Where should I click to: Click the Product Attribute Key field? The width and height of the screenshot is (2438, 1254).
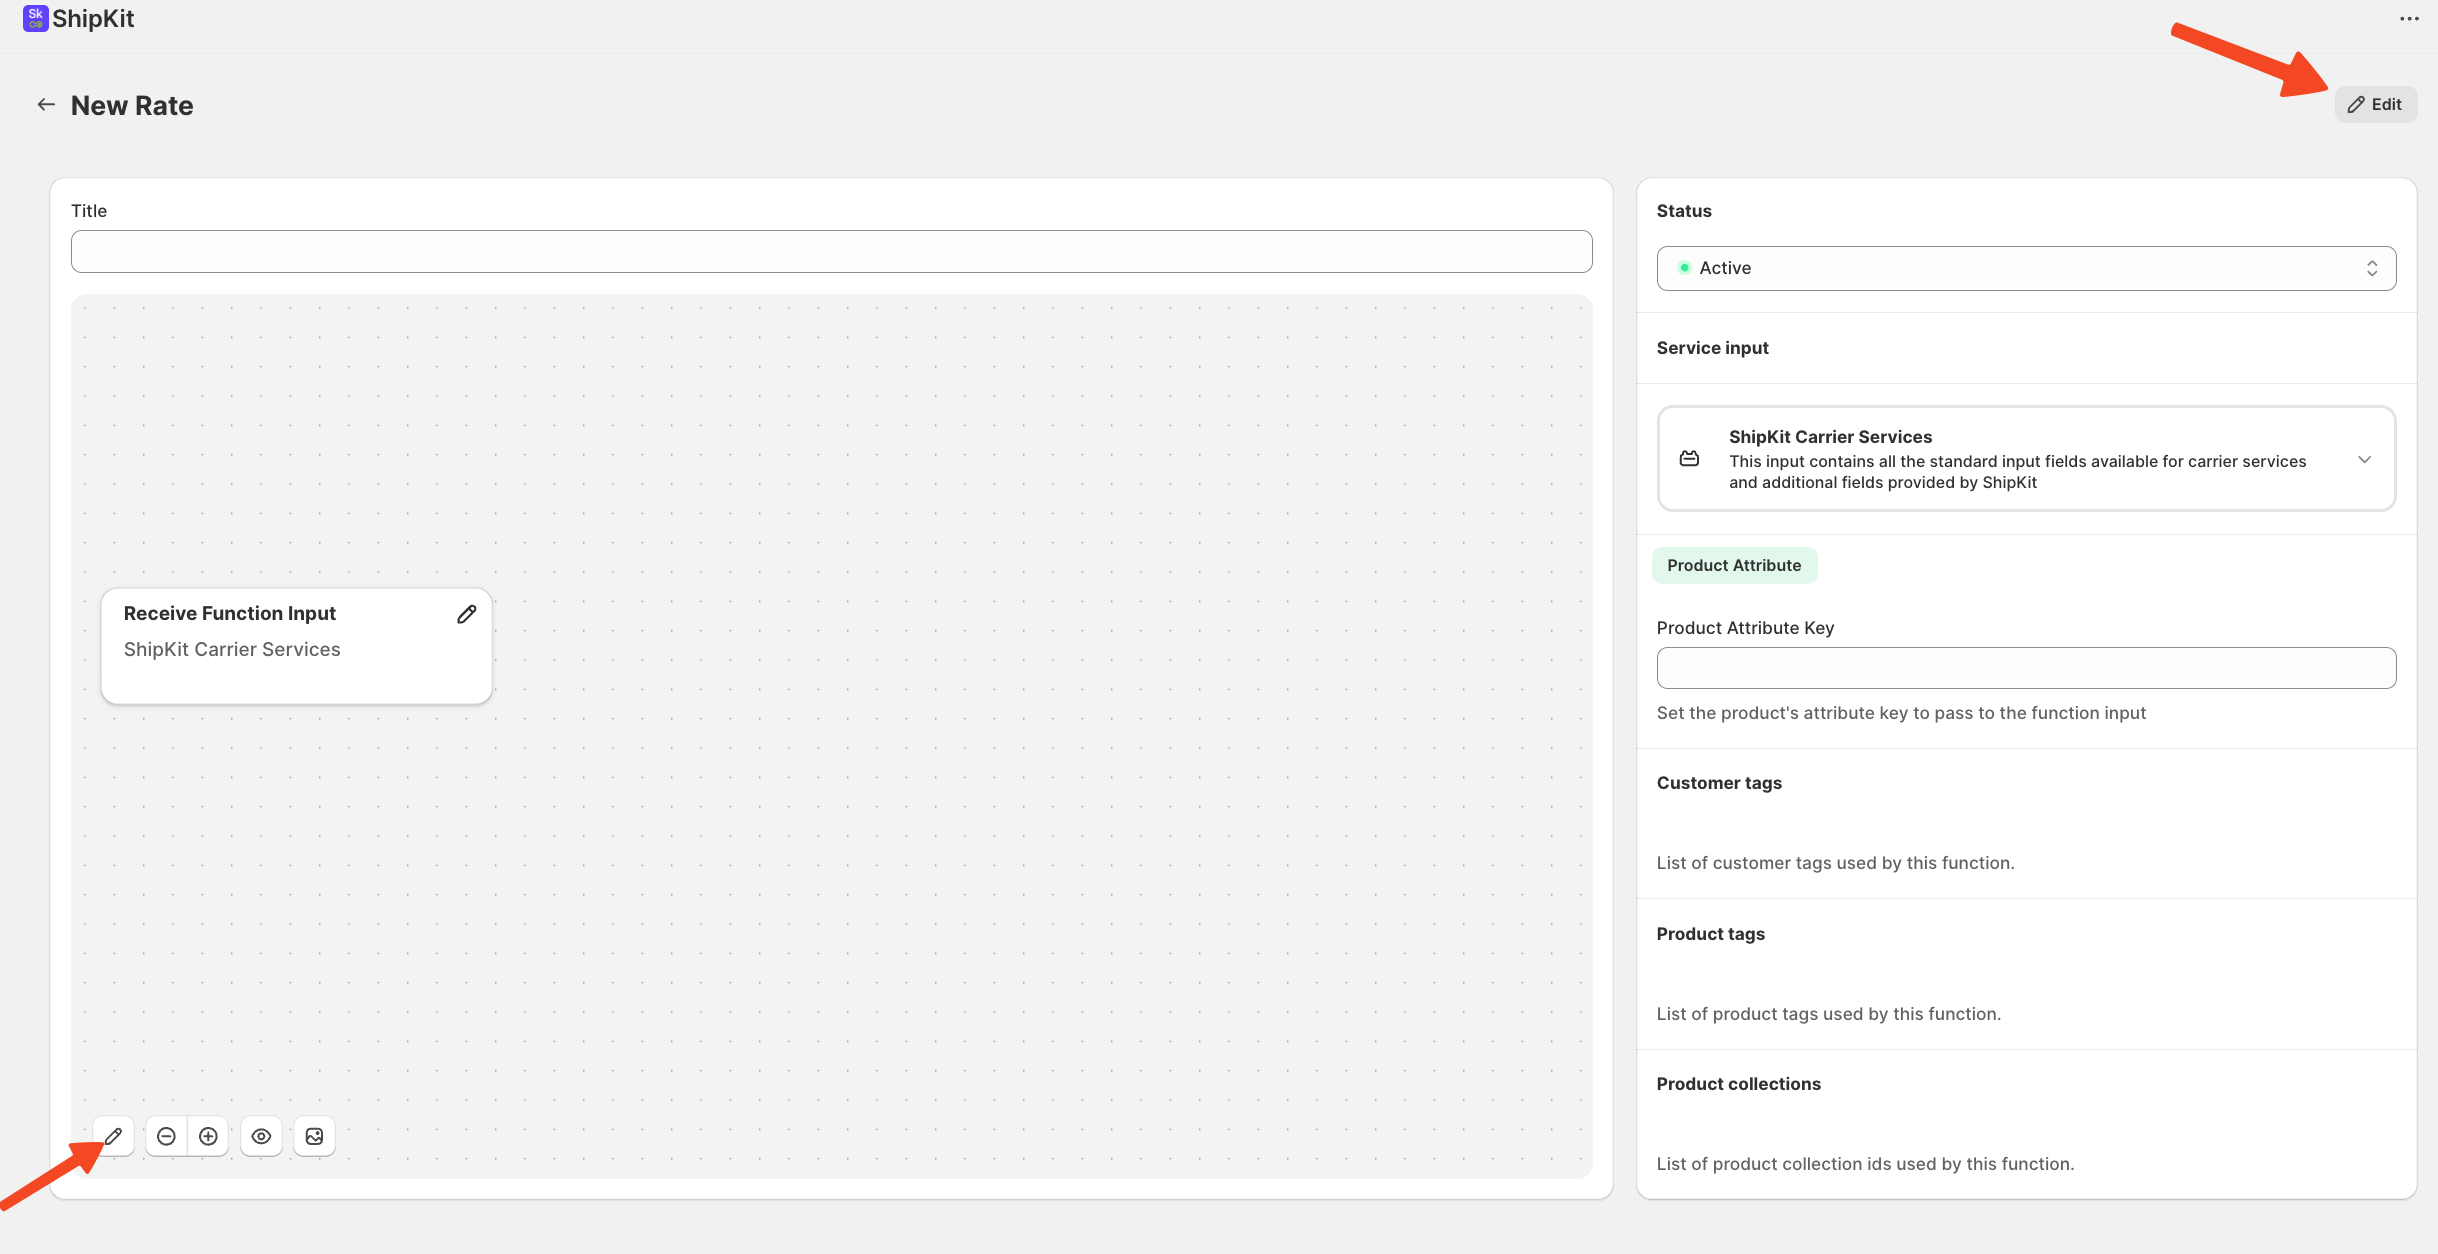click(x=2026, y=668)
